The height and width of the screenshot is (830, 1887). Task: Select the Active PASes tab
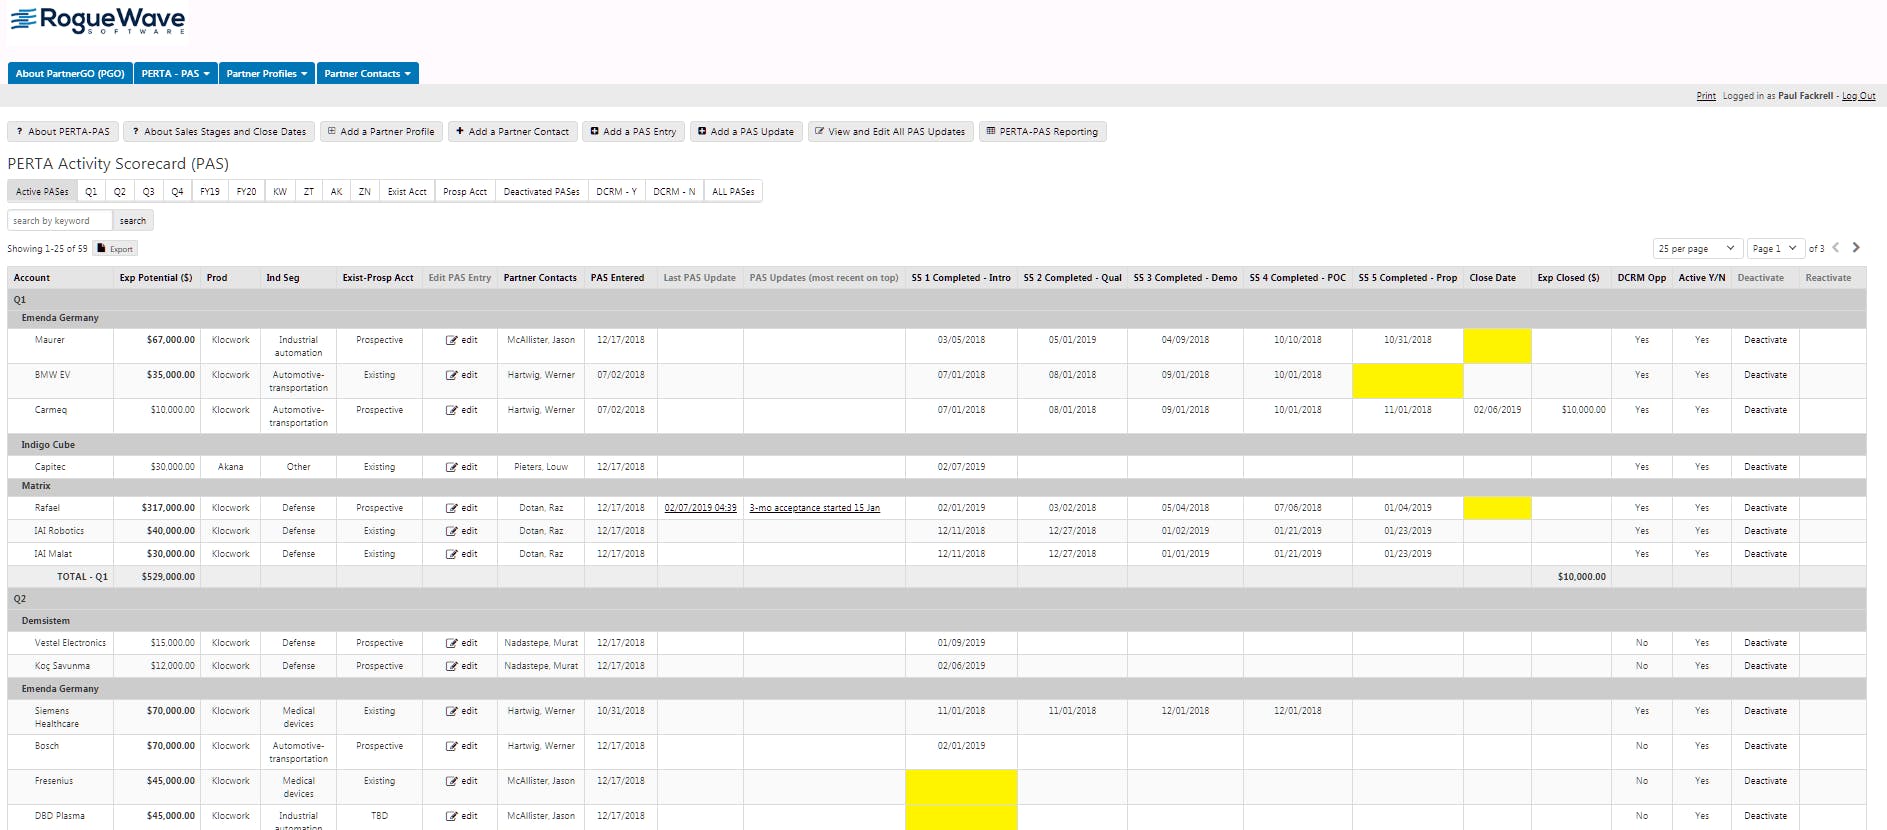tap(42, 191)
